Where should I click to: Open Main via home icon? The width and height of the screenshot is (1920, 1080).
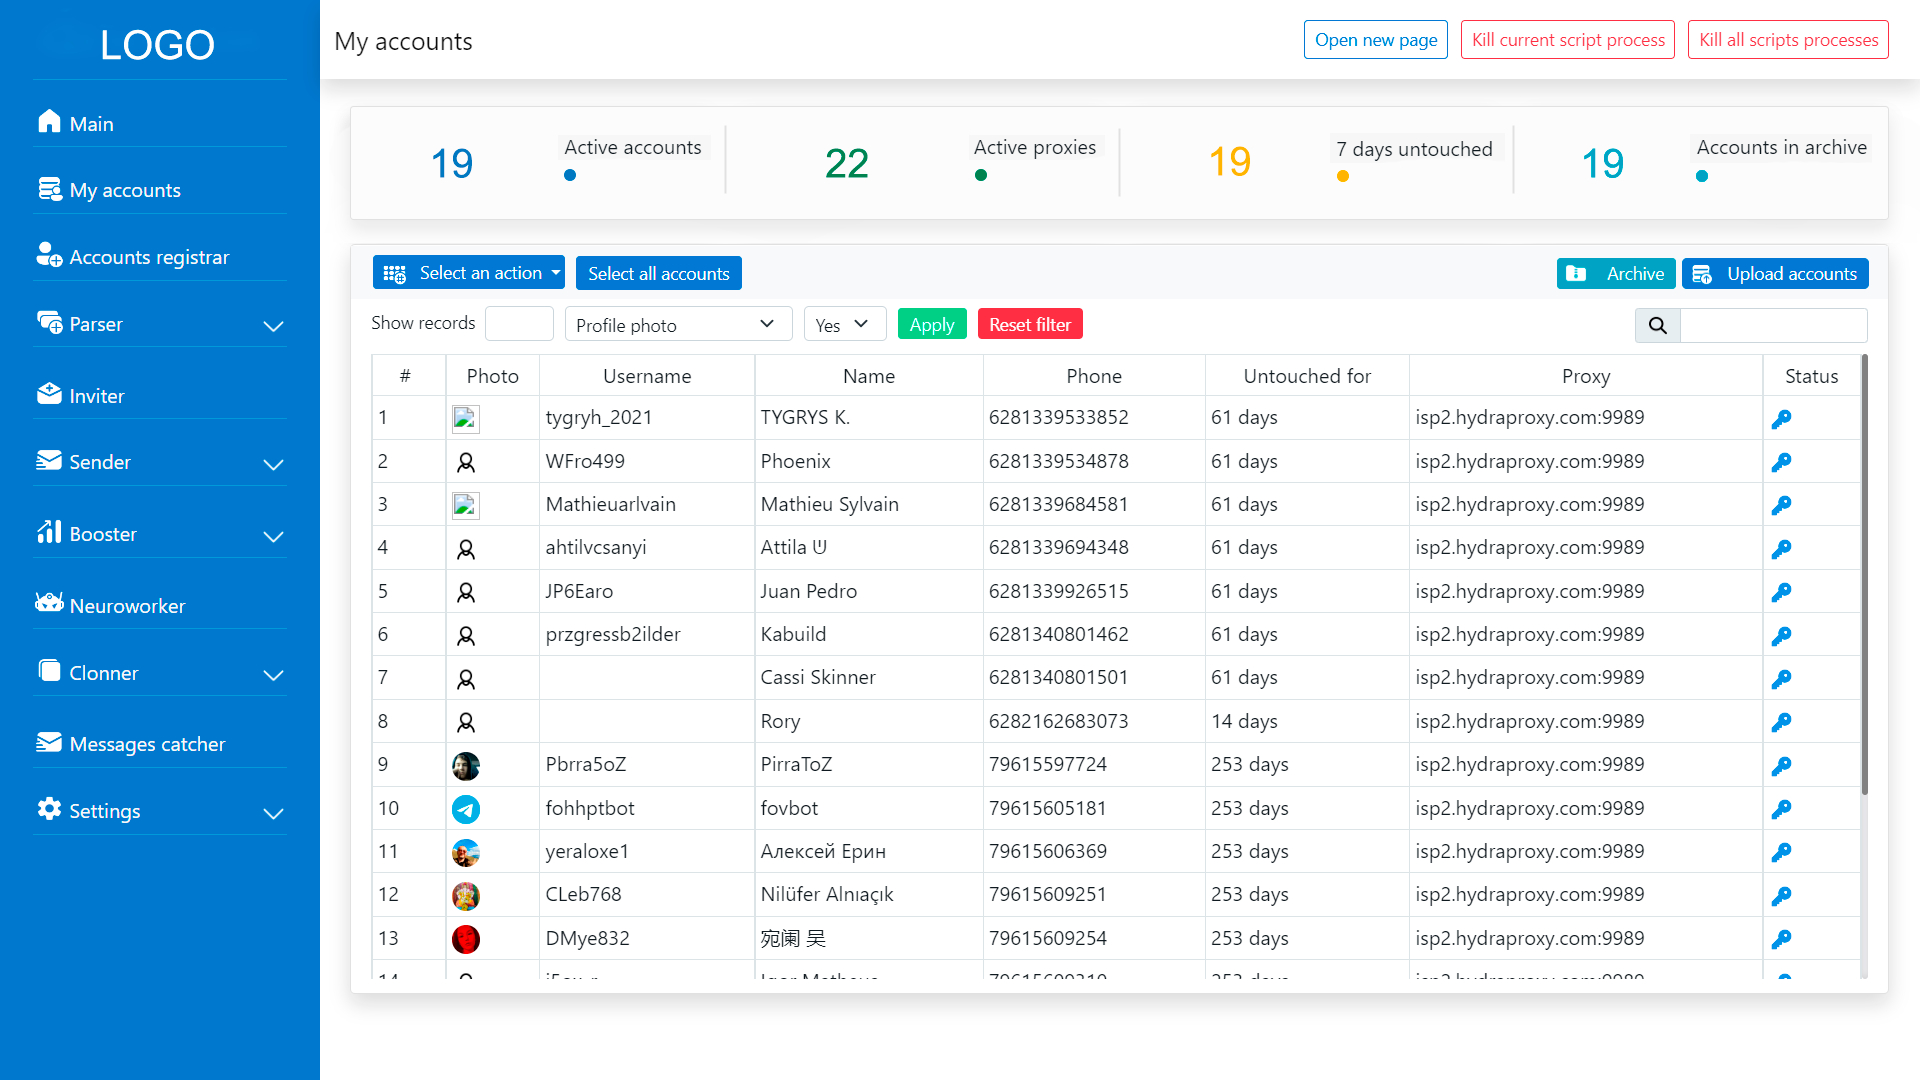(49, 121)
